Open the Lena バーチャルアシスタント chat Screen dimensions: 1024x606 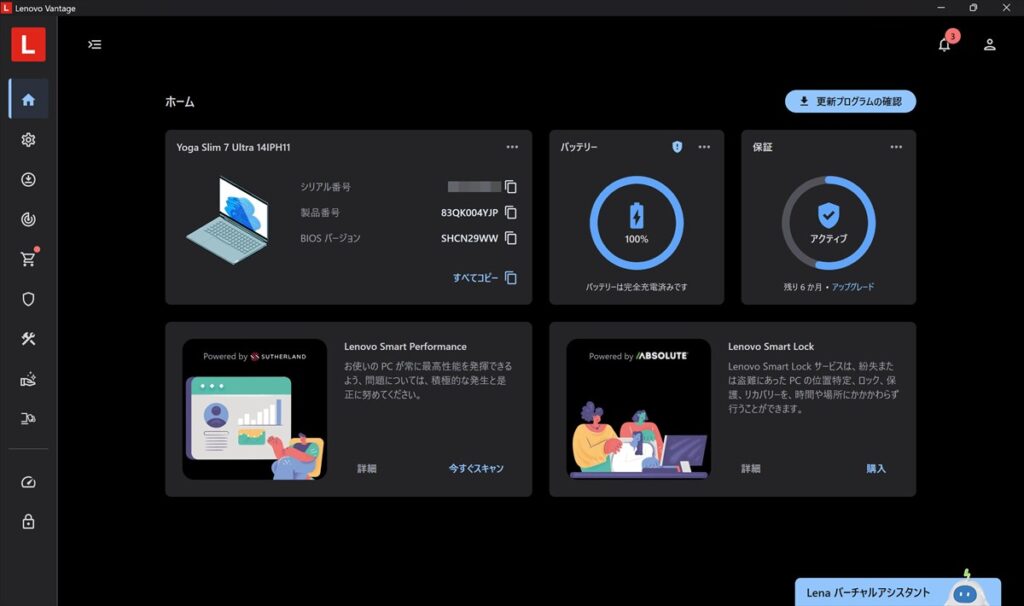coord(897,592)
